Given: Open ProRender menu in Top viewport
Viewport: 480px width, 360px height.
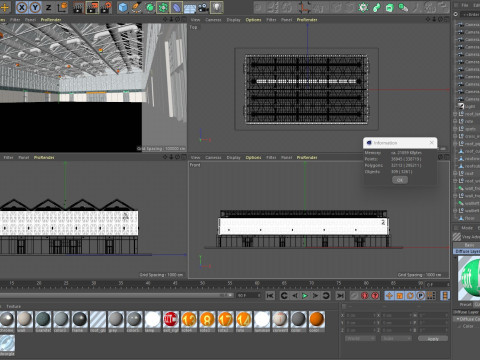Looking at the screenshot, I should tap(307, 20).
